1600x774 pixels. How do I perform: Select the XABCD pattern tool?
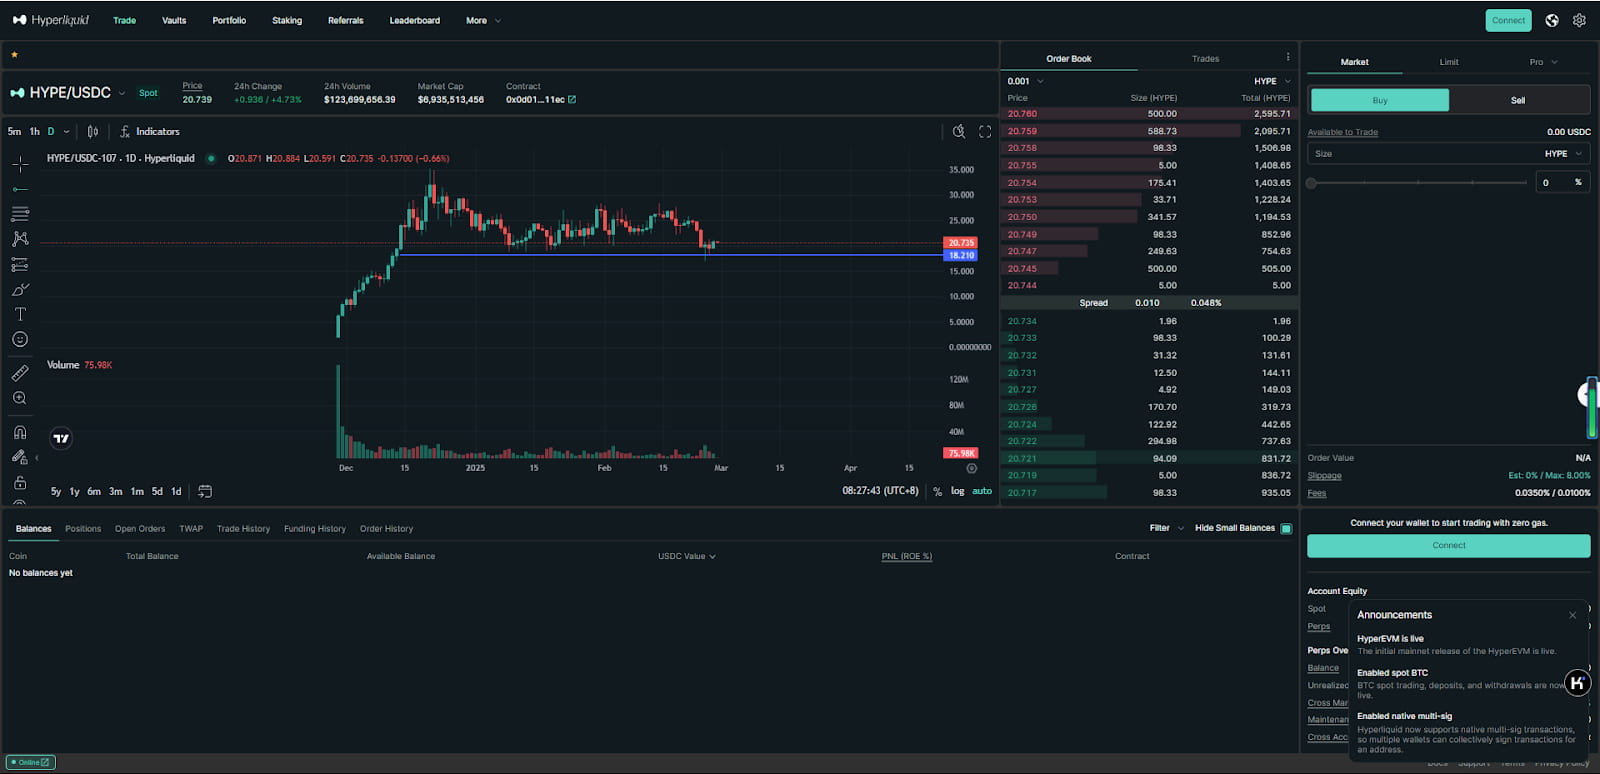click(x=20, y=239)
